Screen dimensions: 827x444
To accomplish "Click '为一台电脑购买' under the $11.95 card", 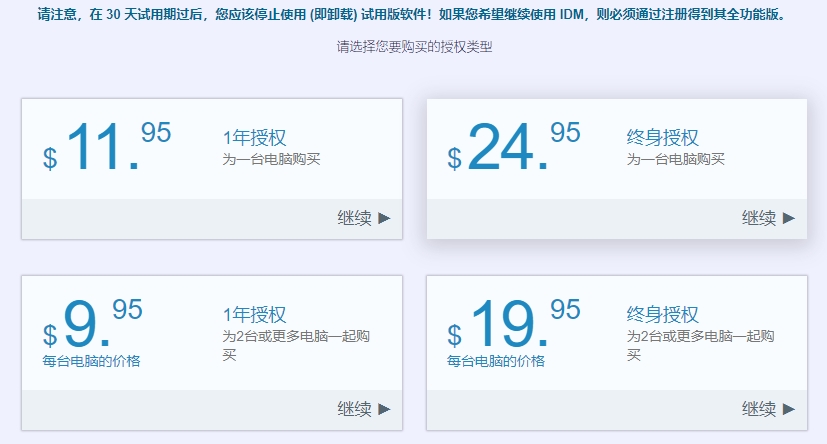I will (x=271, y=159).
